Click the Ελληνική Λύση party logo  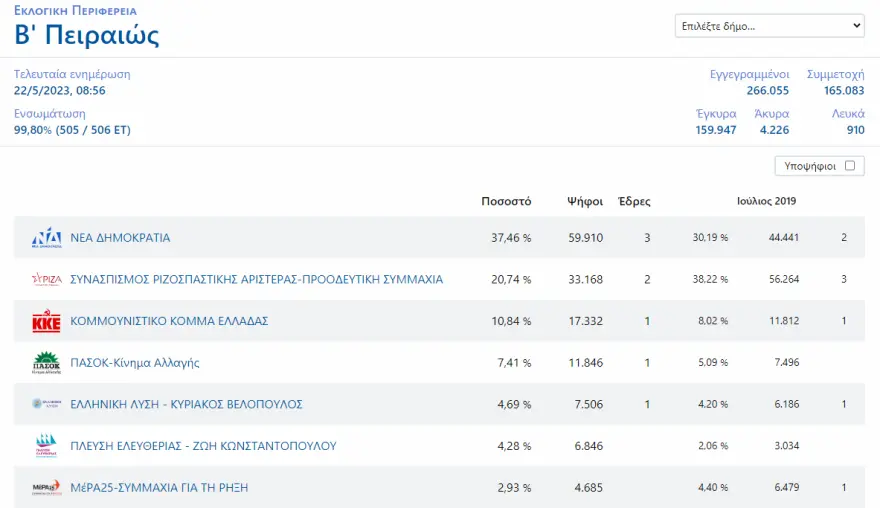point(46,405)
